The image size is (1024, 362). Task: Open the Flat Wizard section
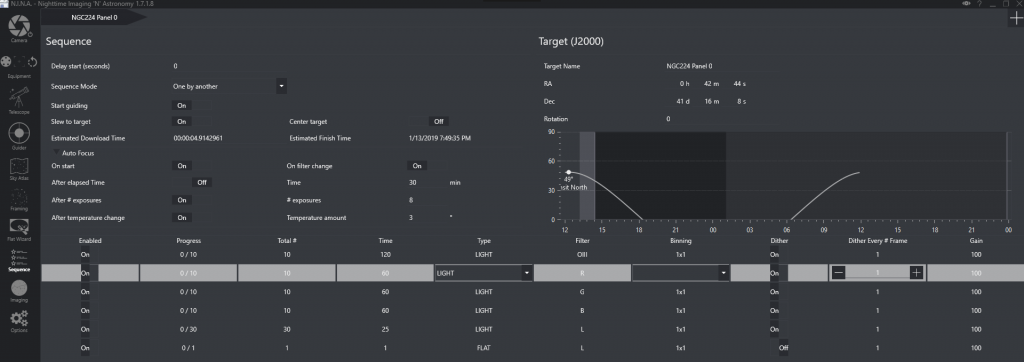tap(19, 230)
